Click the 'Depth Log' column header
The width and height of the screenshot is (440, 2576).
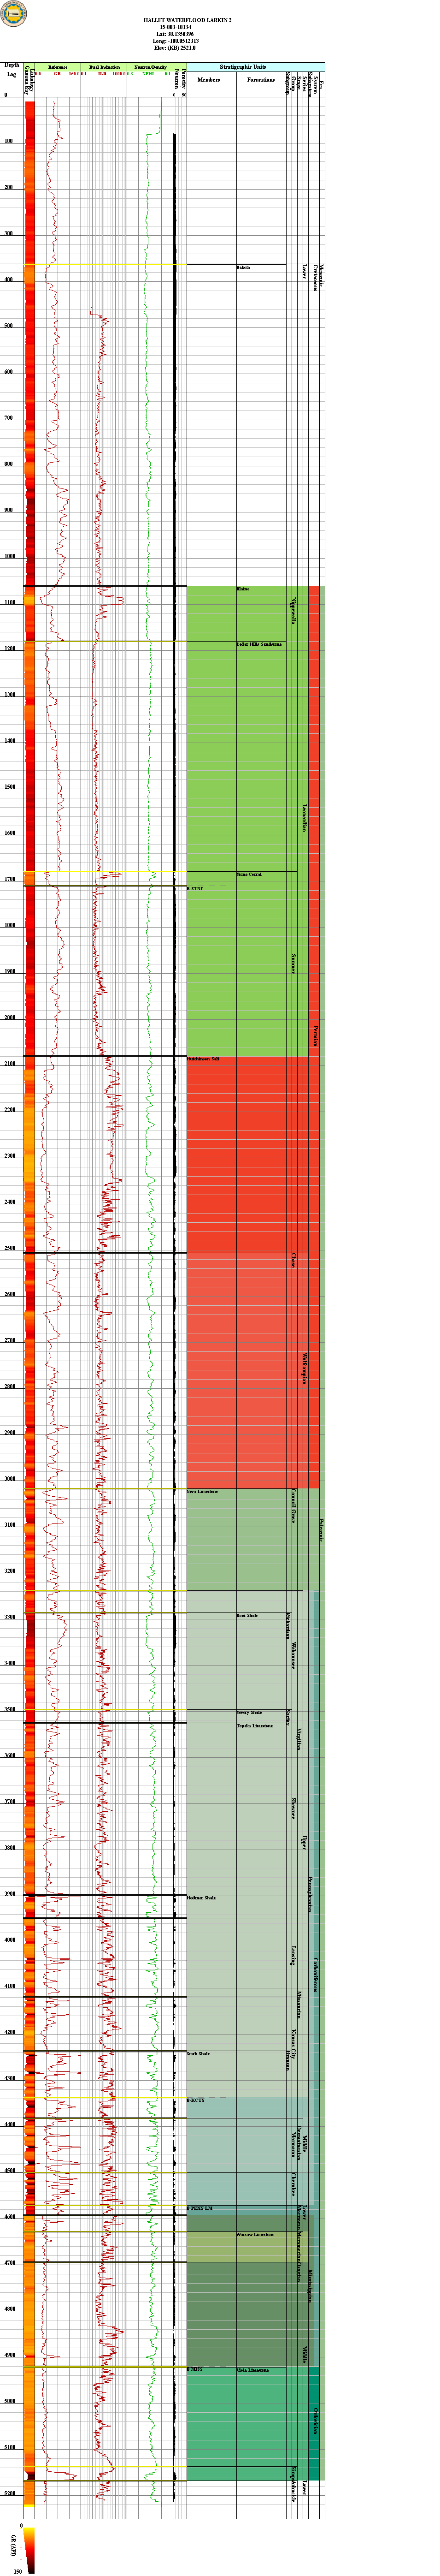[x=11, y=69]
